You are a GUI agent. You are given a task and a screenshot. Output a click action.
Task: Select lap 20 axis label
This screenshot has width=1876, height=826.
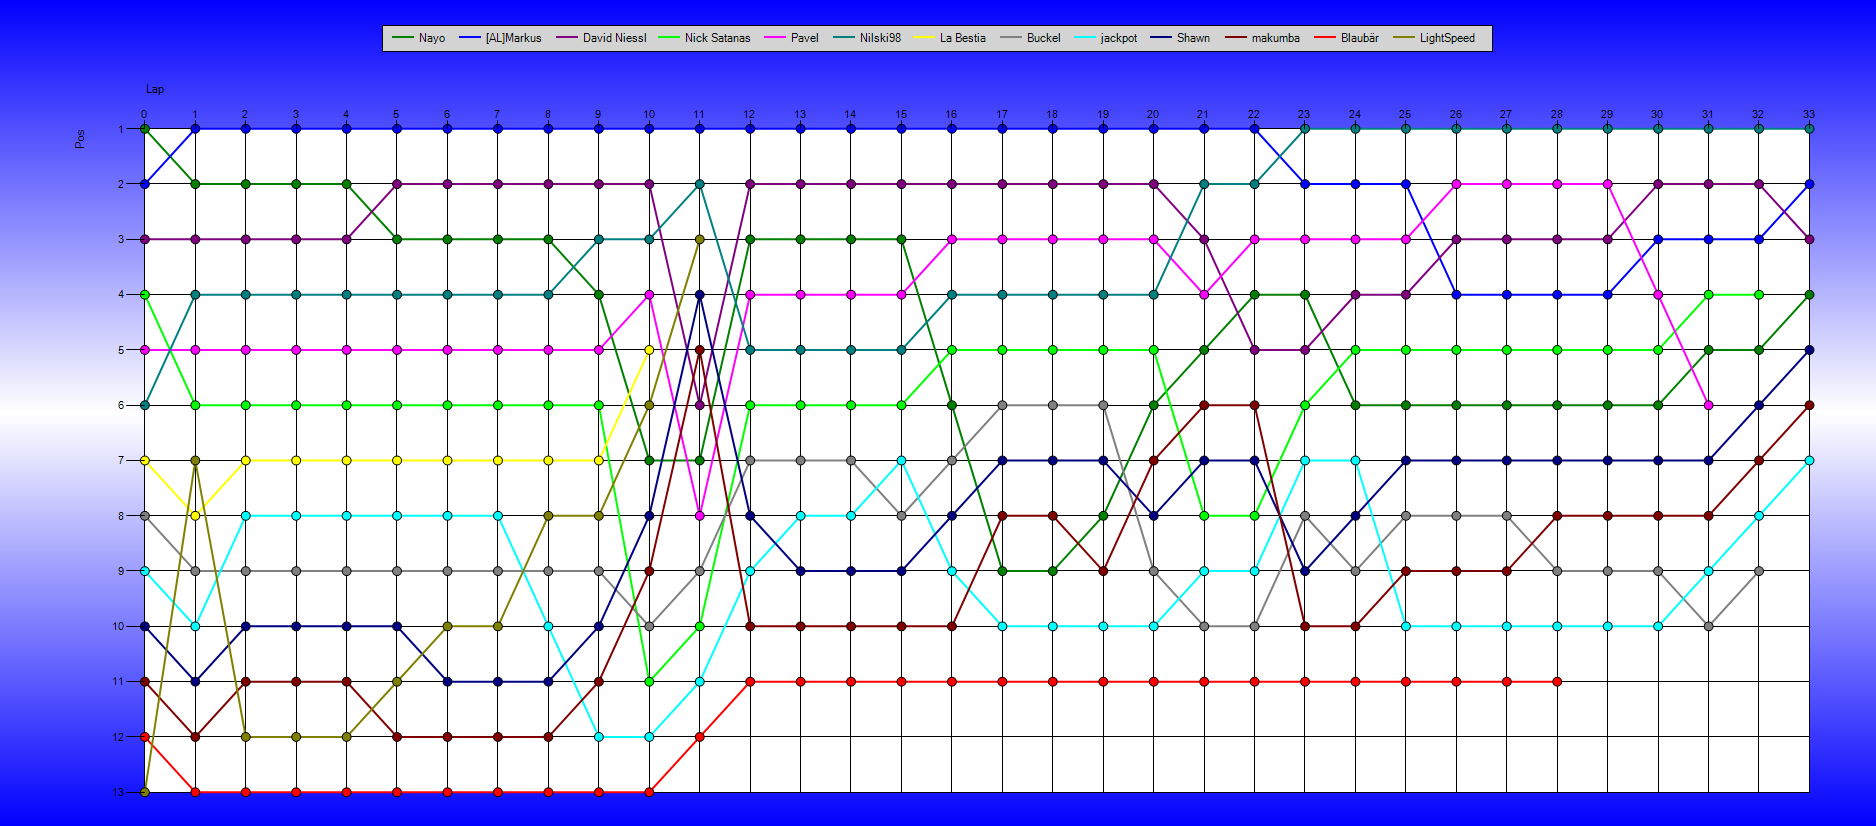pyautogui.click(x=1153, y=114)
